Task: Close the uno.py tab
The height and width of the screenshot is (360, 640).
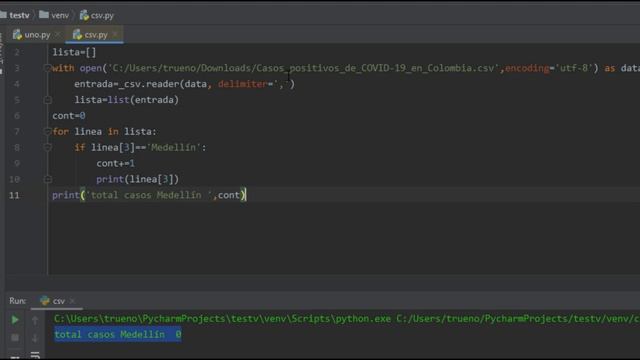Action: pos(58,35)
